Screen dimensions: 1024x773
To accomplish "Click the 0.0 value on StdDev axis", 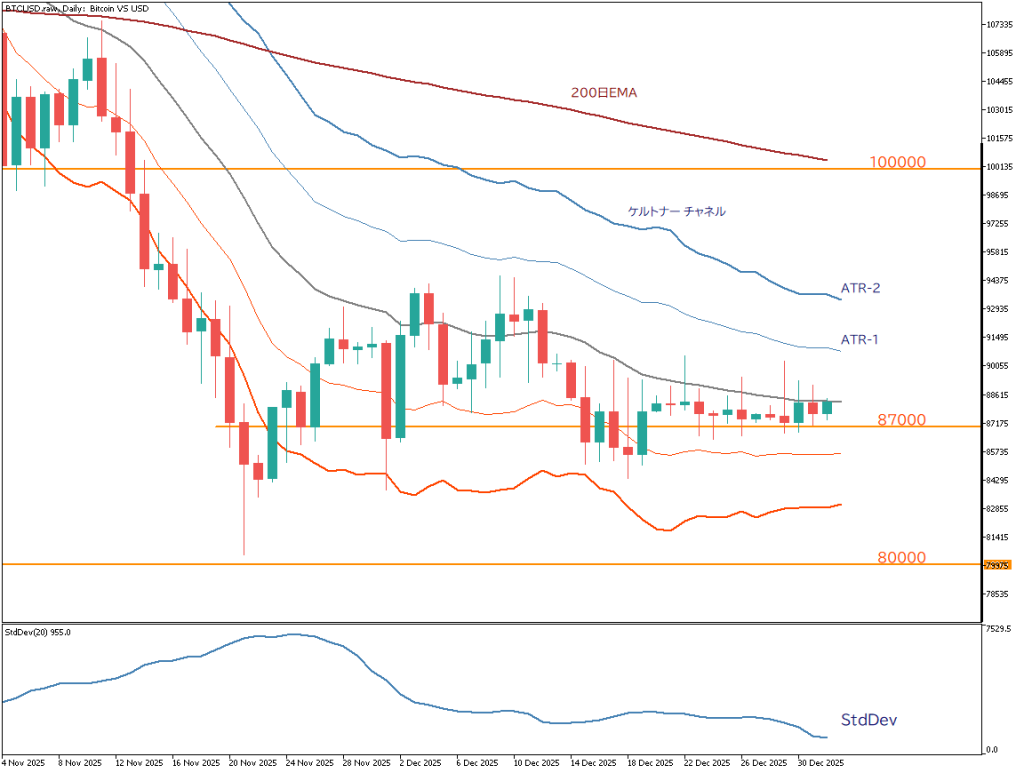I will (993, 749).
